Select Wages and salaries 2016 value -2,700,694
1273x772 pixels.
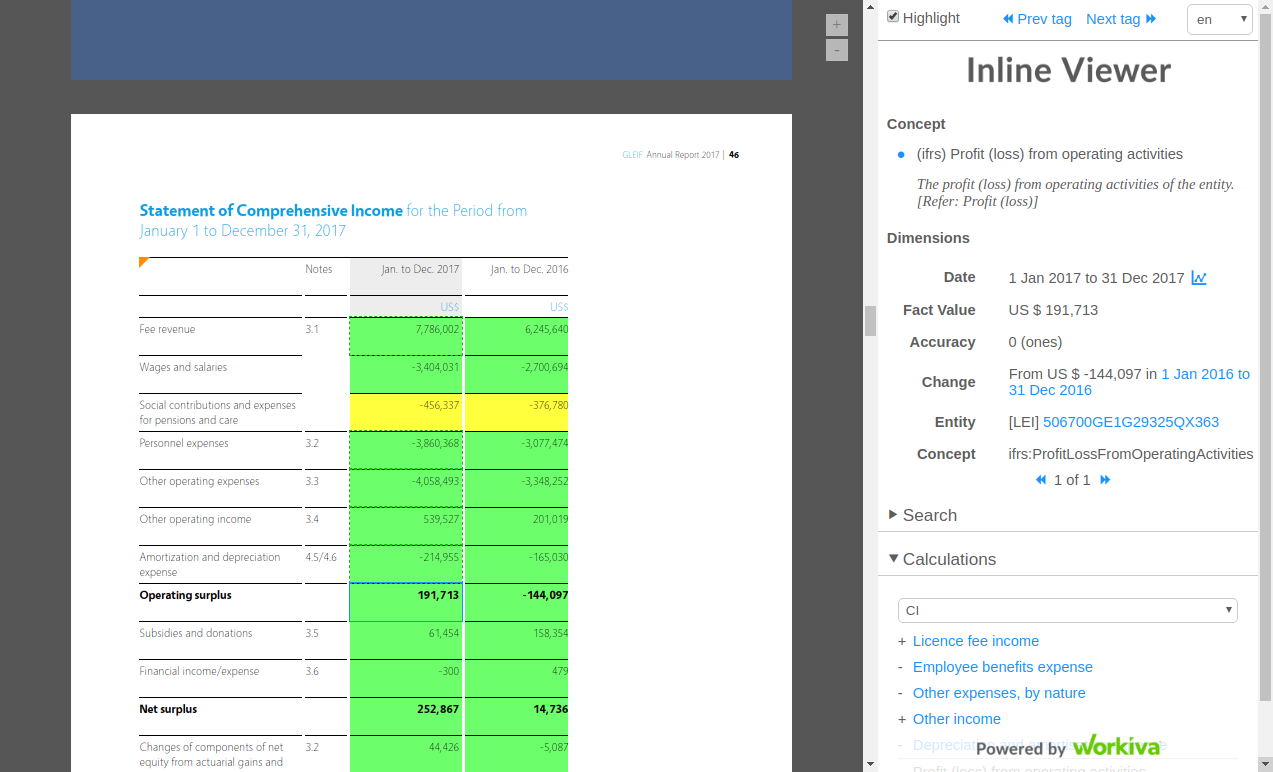517,375
